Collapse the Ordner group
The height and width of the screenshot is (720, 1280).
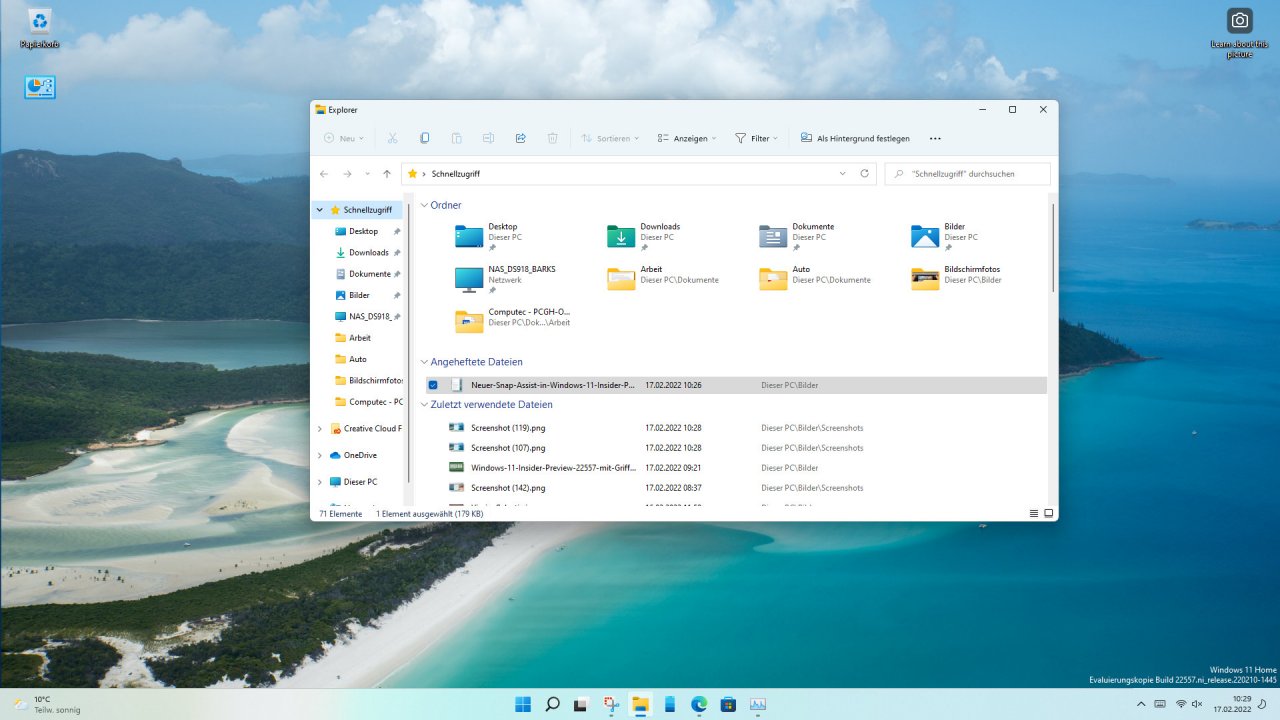point(423,205)
